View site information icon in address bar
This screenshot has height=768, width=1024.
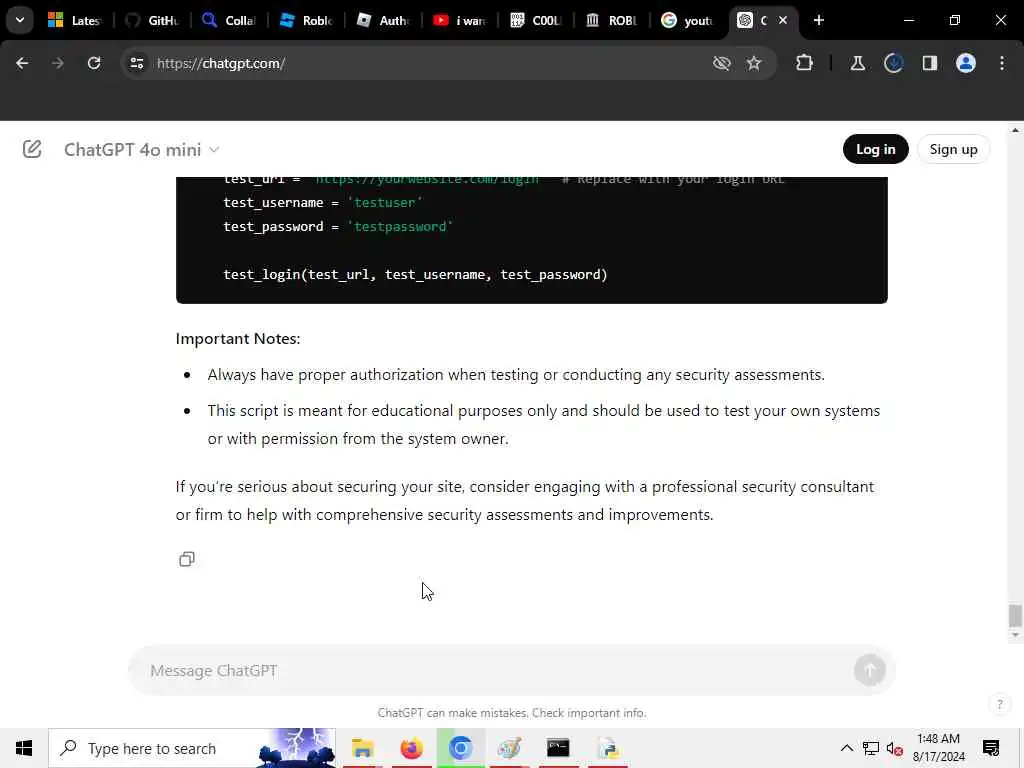[x=136, y=63]
